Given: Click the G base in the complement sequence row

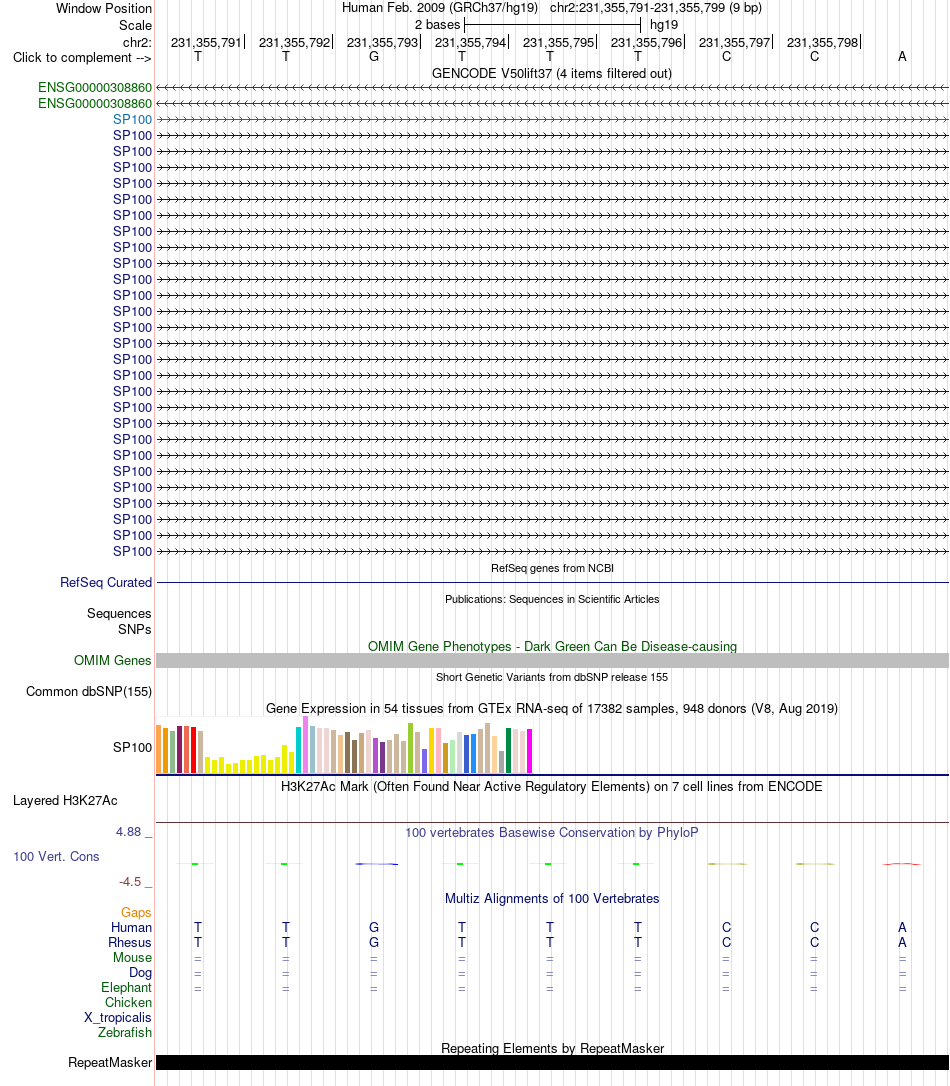Looking at the screenshot, I should [x=374, y=57].
